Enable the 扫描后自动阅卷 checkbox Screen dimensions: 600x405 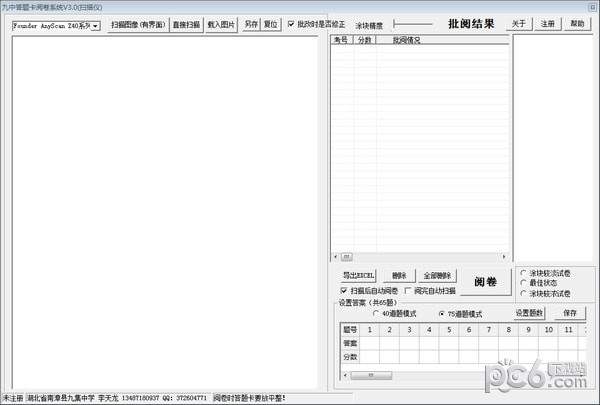345,291
